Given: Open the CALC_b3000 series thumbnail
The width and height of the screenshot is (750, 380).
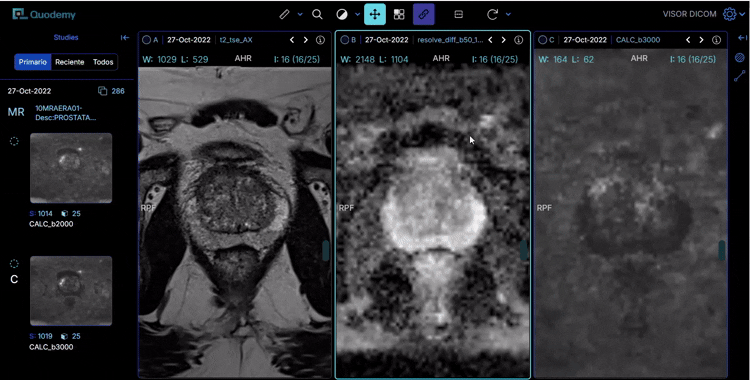Looking at the screenshot, I should 71,291.
